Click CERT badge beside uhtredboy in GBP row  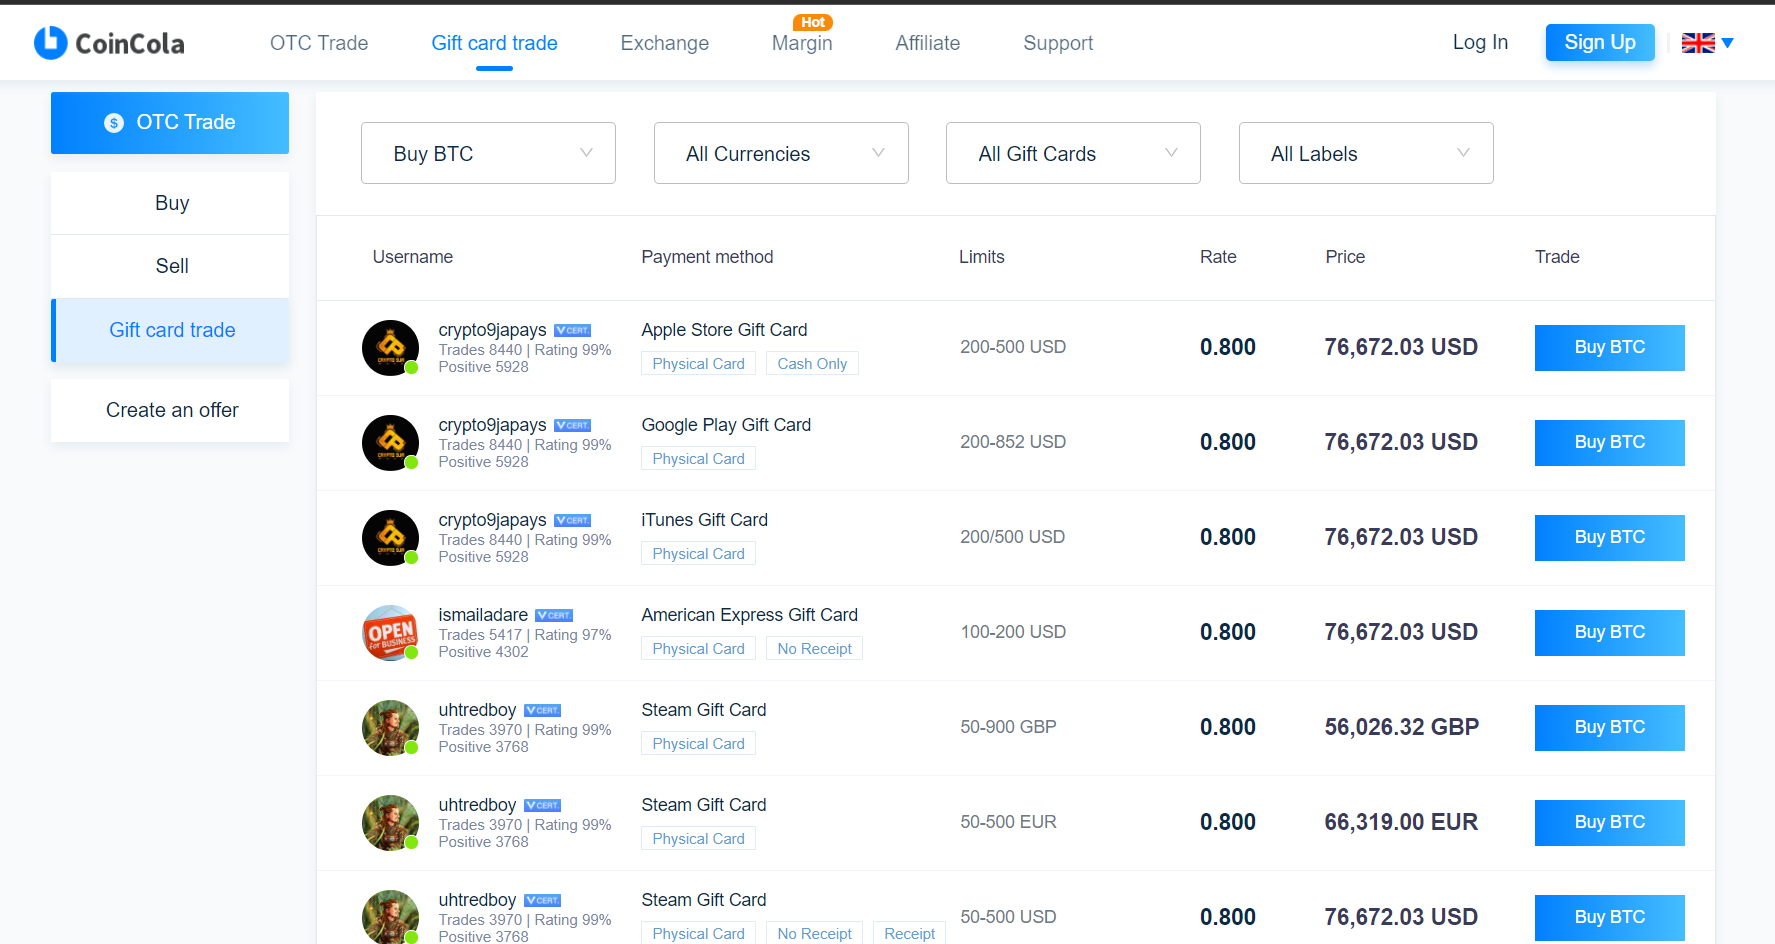point(542,710)
